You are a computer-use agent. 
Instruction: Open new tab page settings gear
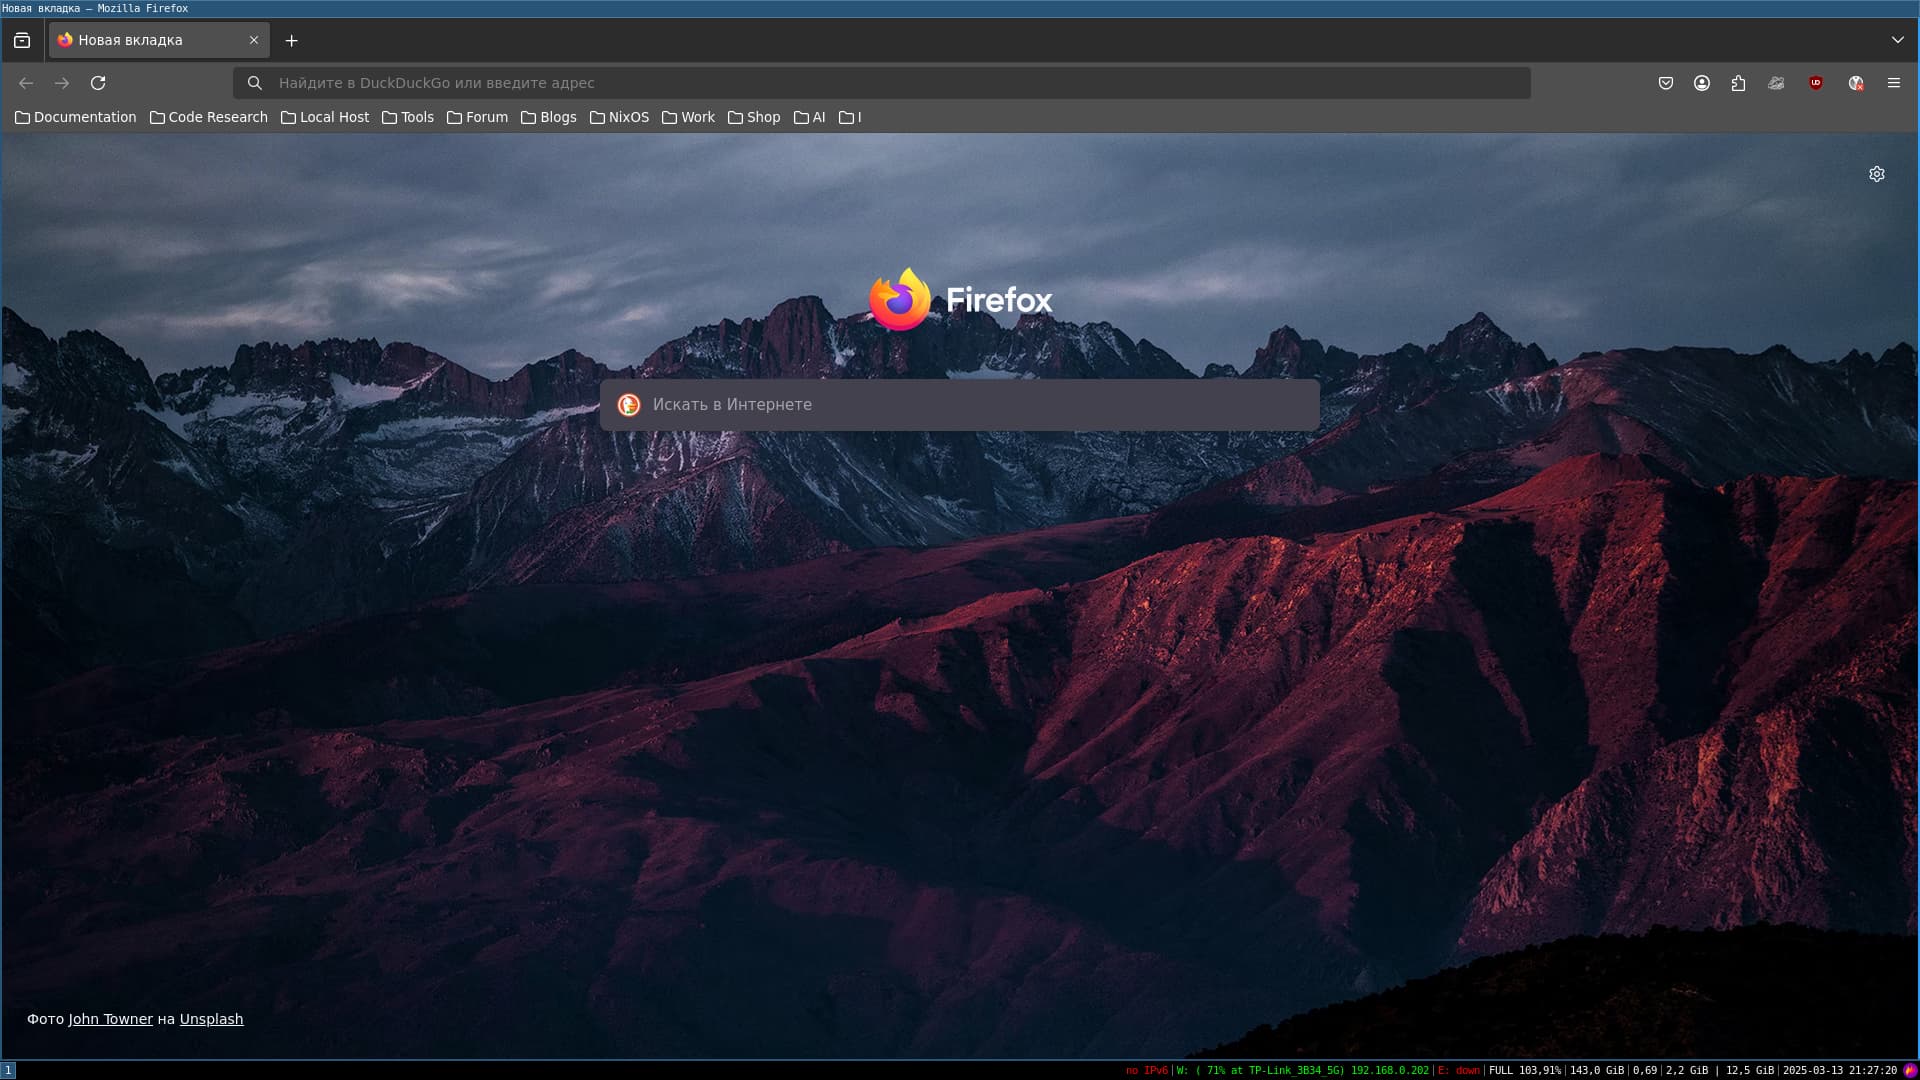pyautogui.click(x=1877, y=174)
